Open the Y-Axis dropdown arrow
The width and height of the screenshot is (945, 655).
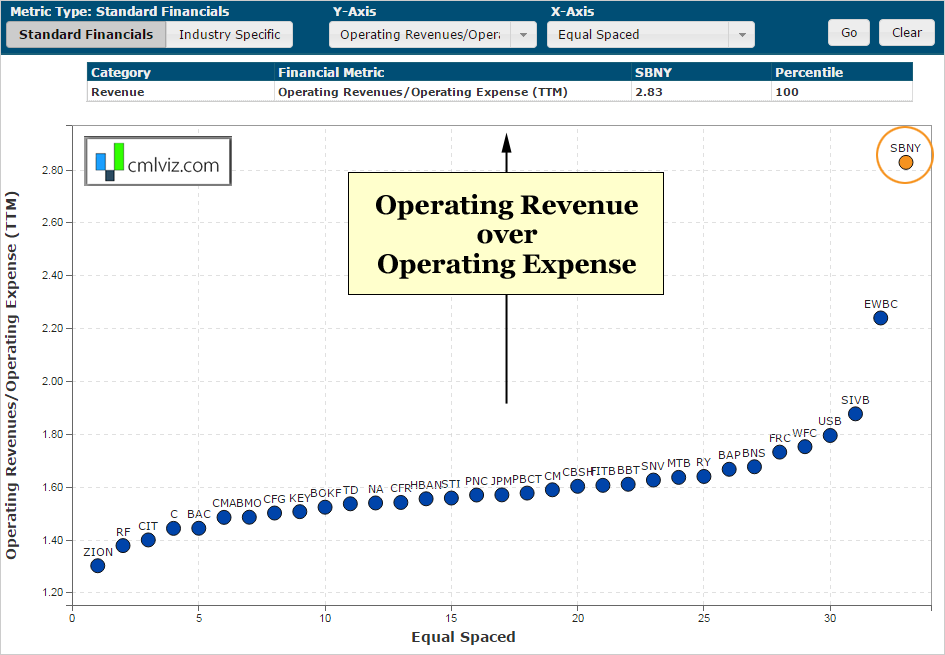pyautogui.click(x=524, y=35)
